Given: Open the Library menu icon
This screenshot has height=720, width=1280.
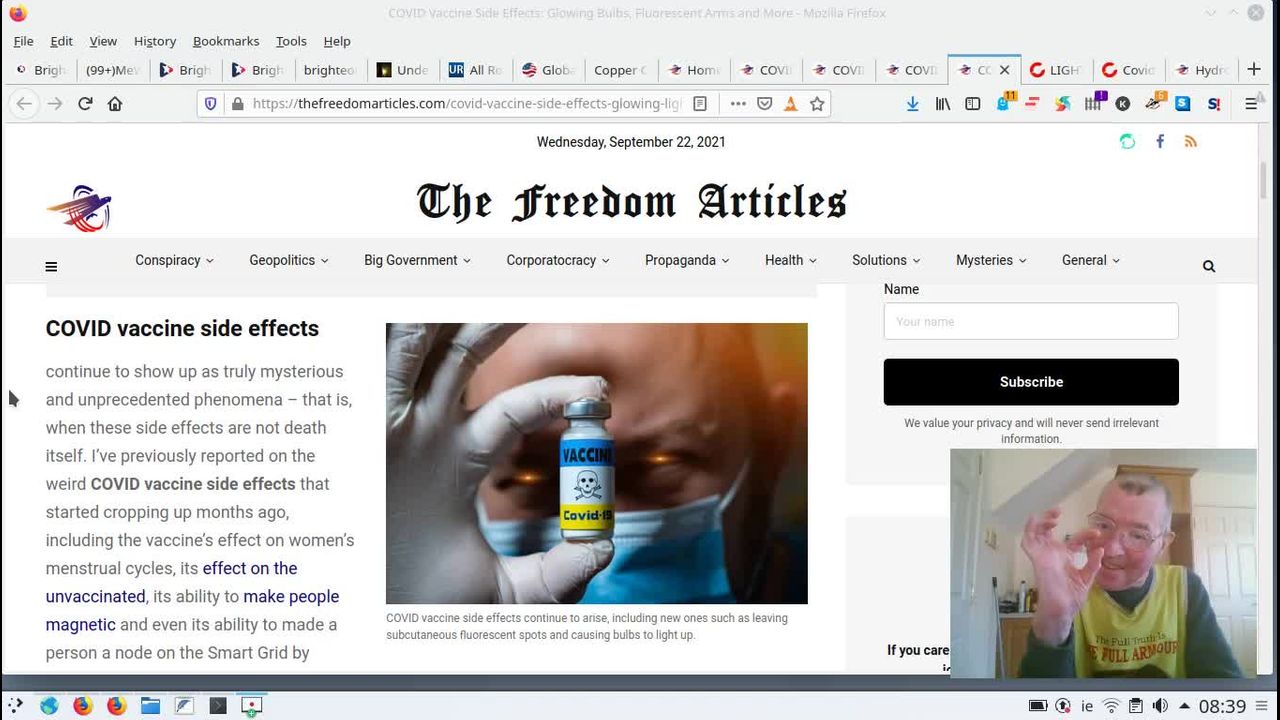Looking at the screenshot, I should tap(942, 104).
